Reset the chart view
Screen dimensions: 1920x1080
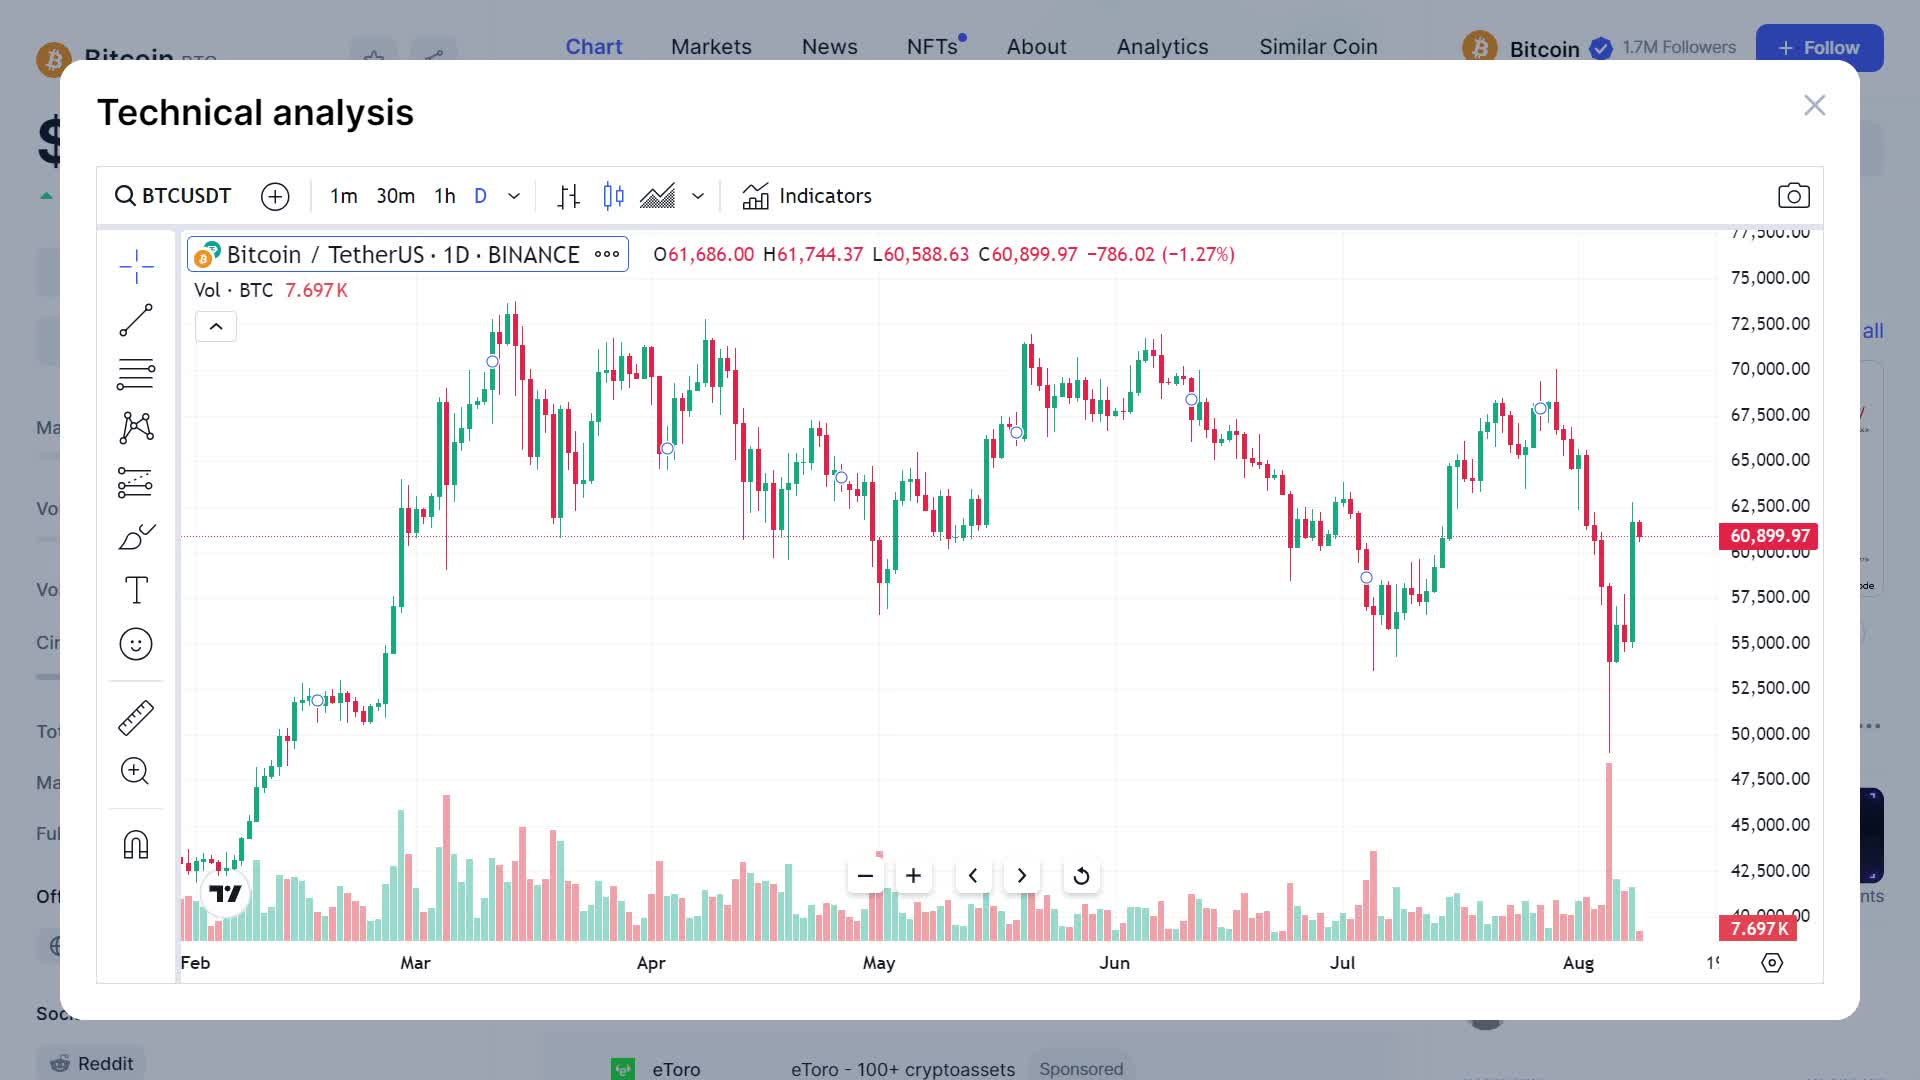(1081, 876)
